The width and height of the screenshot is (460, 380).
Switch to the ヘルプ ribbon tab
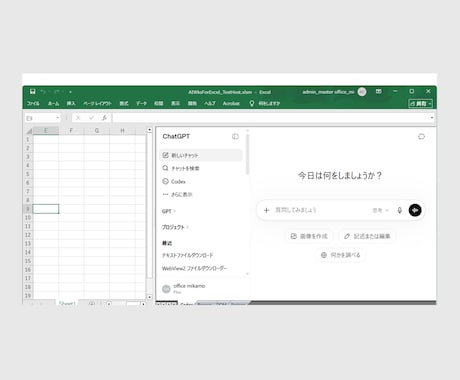coord(210,103)
